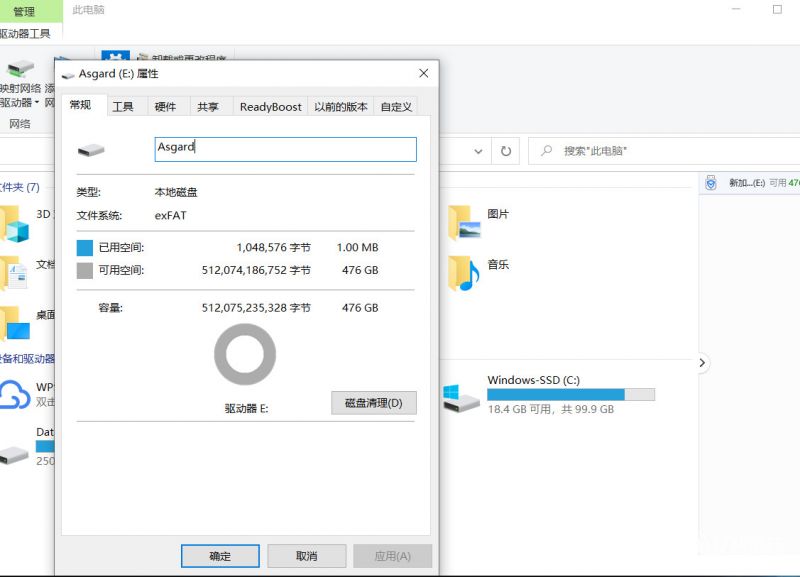
Task: Confirm with the 确定 button
Action: 220,556
